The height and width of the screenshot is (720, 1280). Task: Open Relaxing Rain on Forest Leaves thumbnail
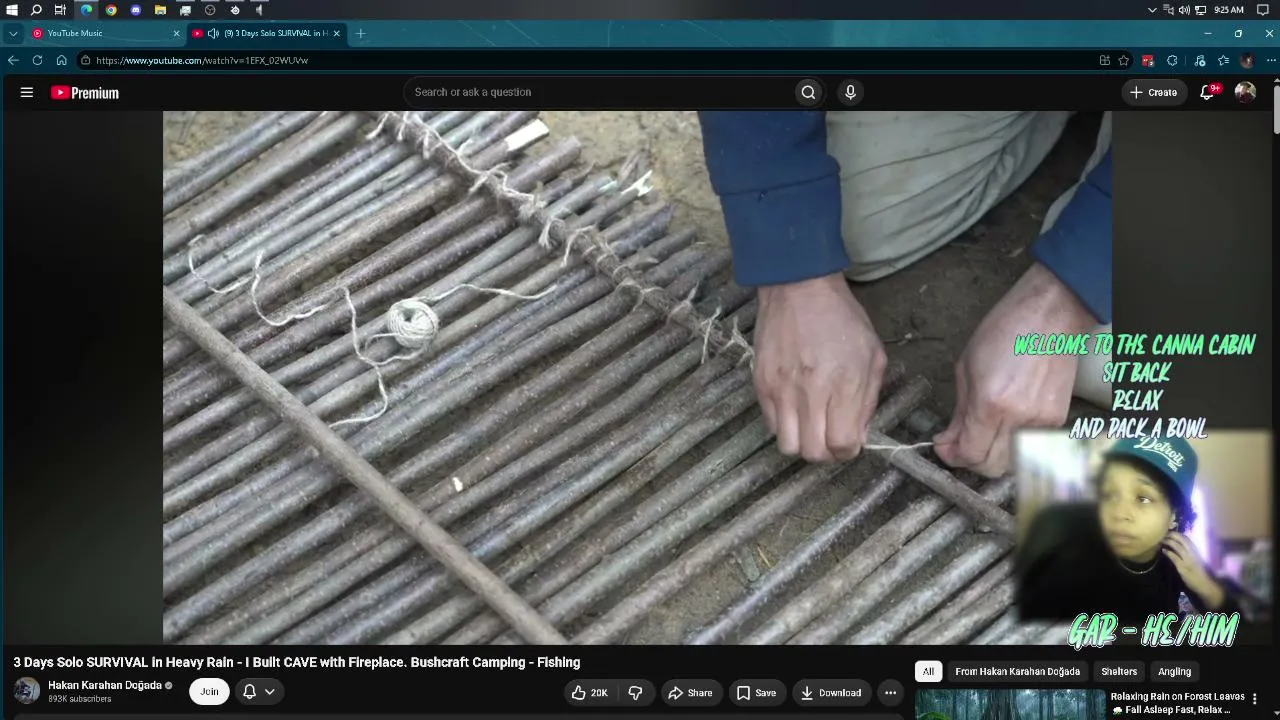click(1010, 705)
